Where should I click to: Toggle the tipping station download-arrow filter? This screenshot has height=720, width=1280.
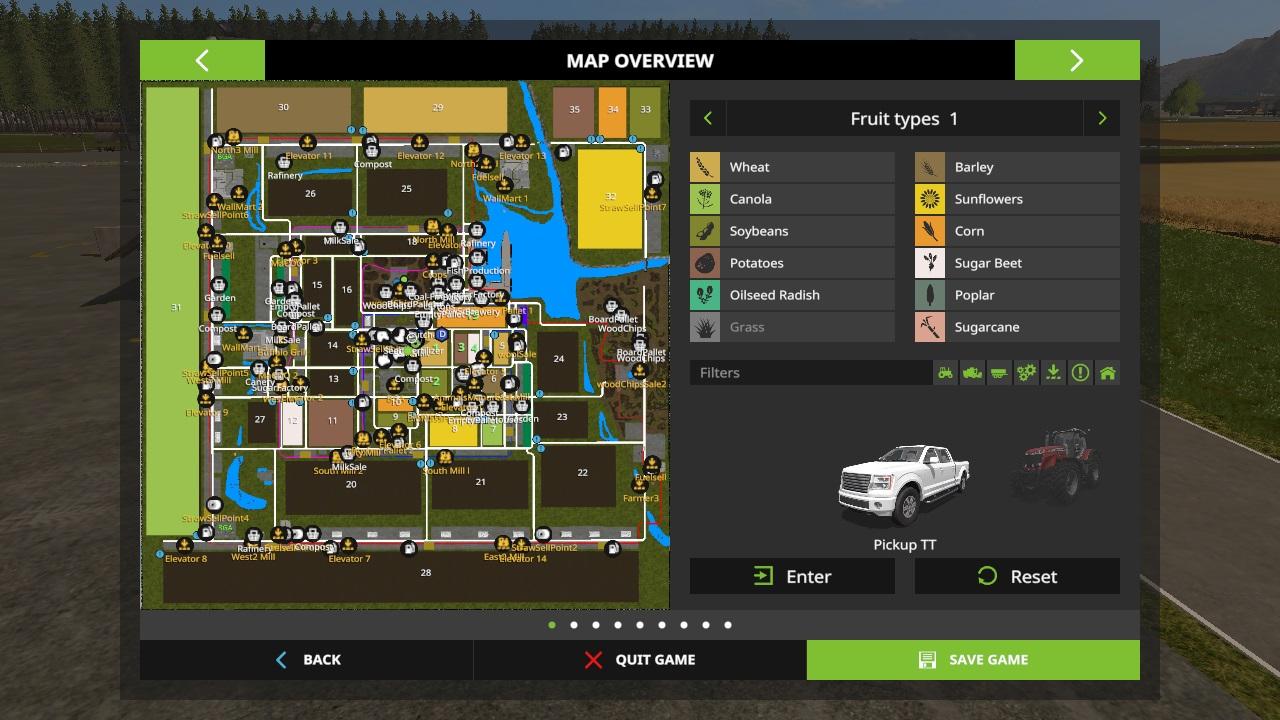[1053, 373]
